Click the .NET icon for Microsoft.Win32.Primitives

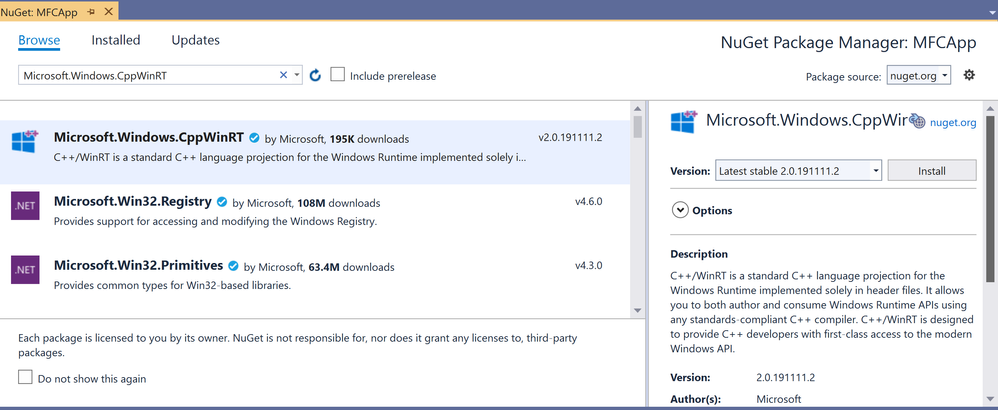tap(25, 269)
